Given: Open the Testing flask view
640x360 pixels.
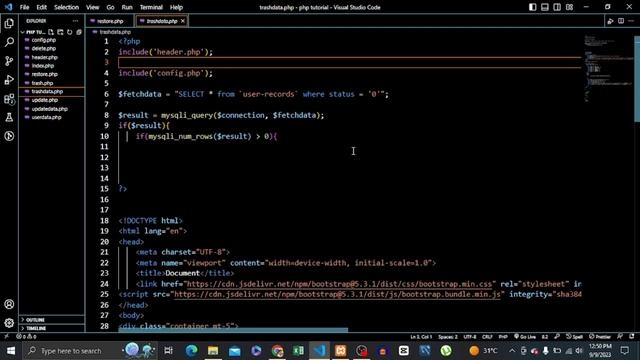Looking at the screenshot, I should [9, 118].
